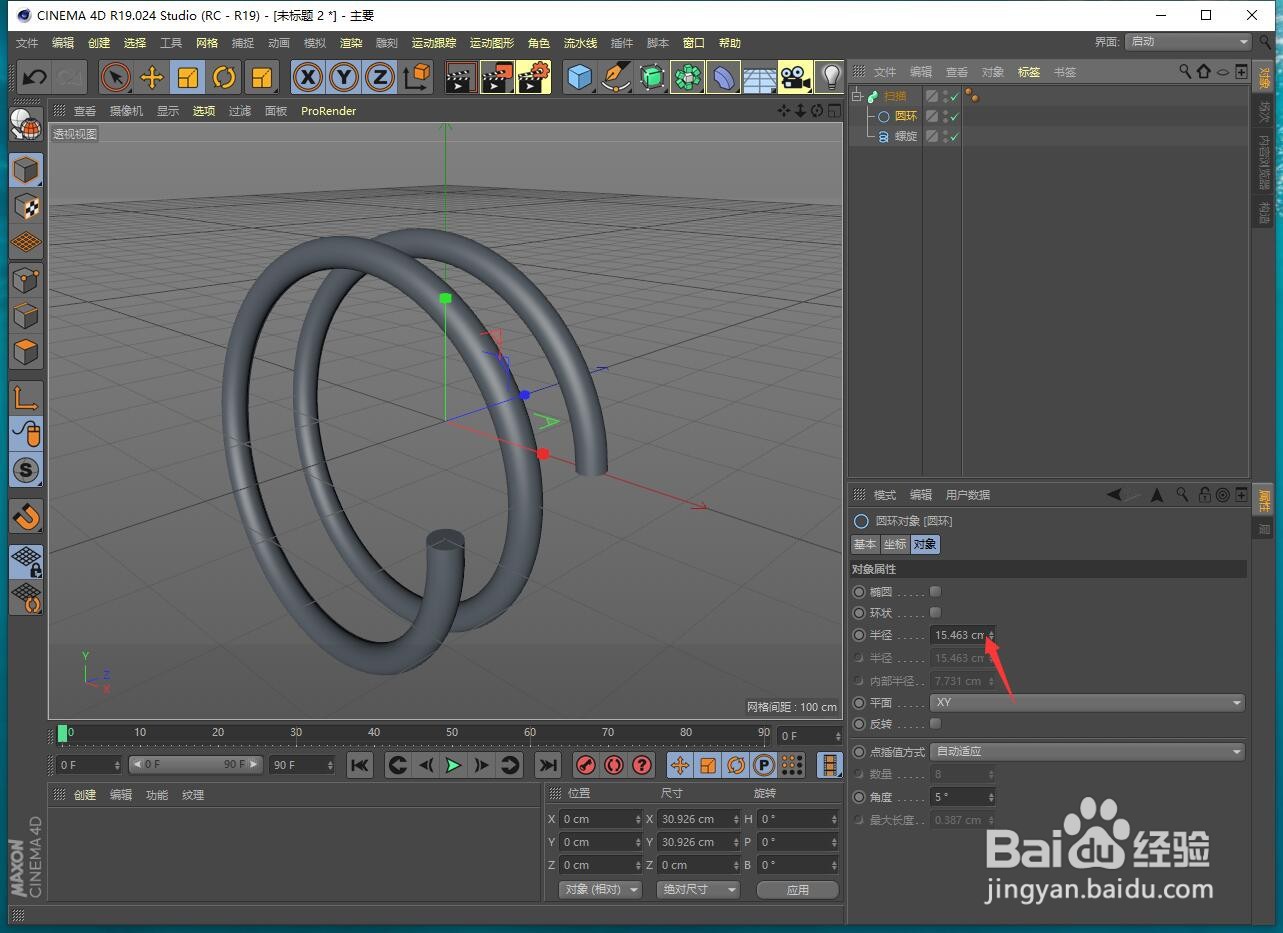This screenshot has width=1283, height=933.
Task: Open 绝对尺寸 size mode dropdown
Action: pos(698,889)
